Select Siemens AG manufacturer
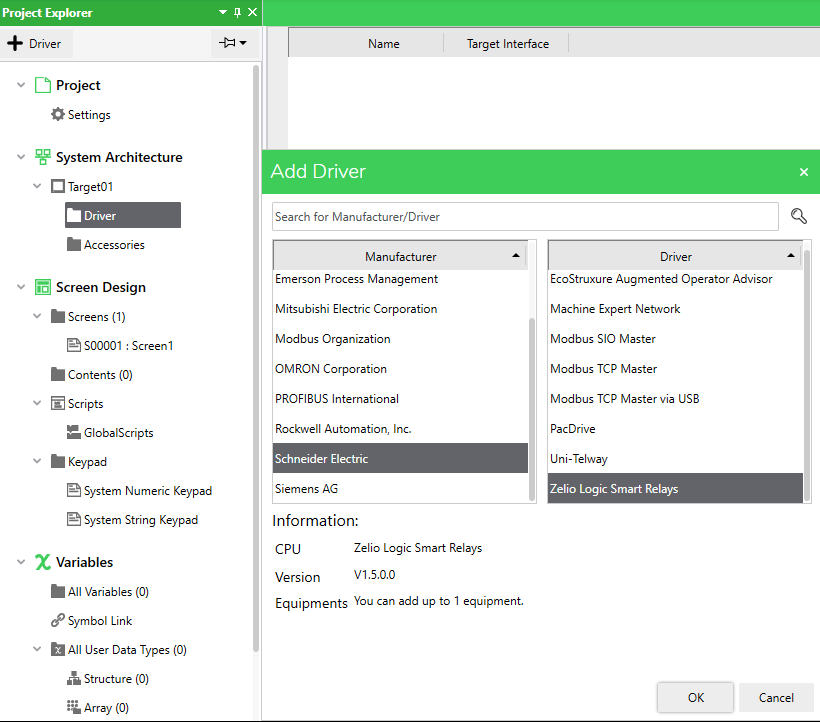Viewport: 820px width, 722px height. (x=401, y=488)
